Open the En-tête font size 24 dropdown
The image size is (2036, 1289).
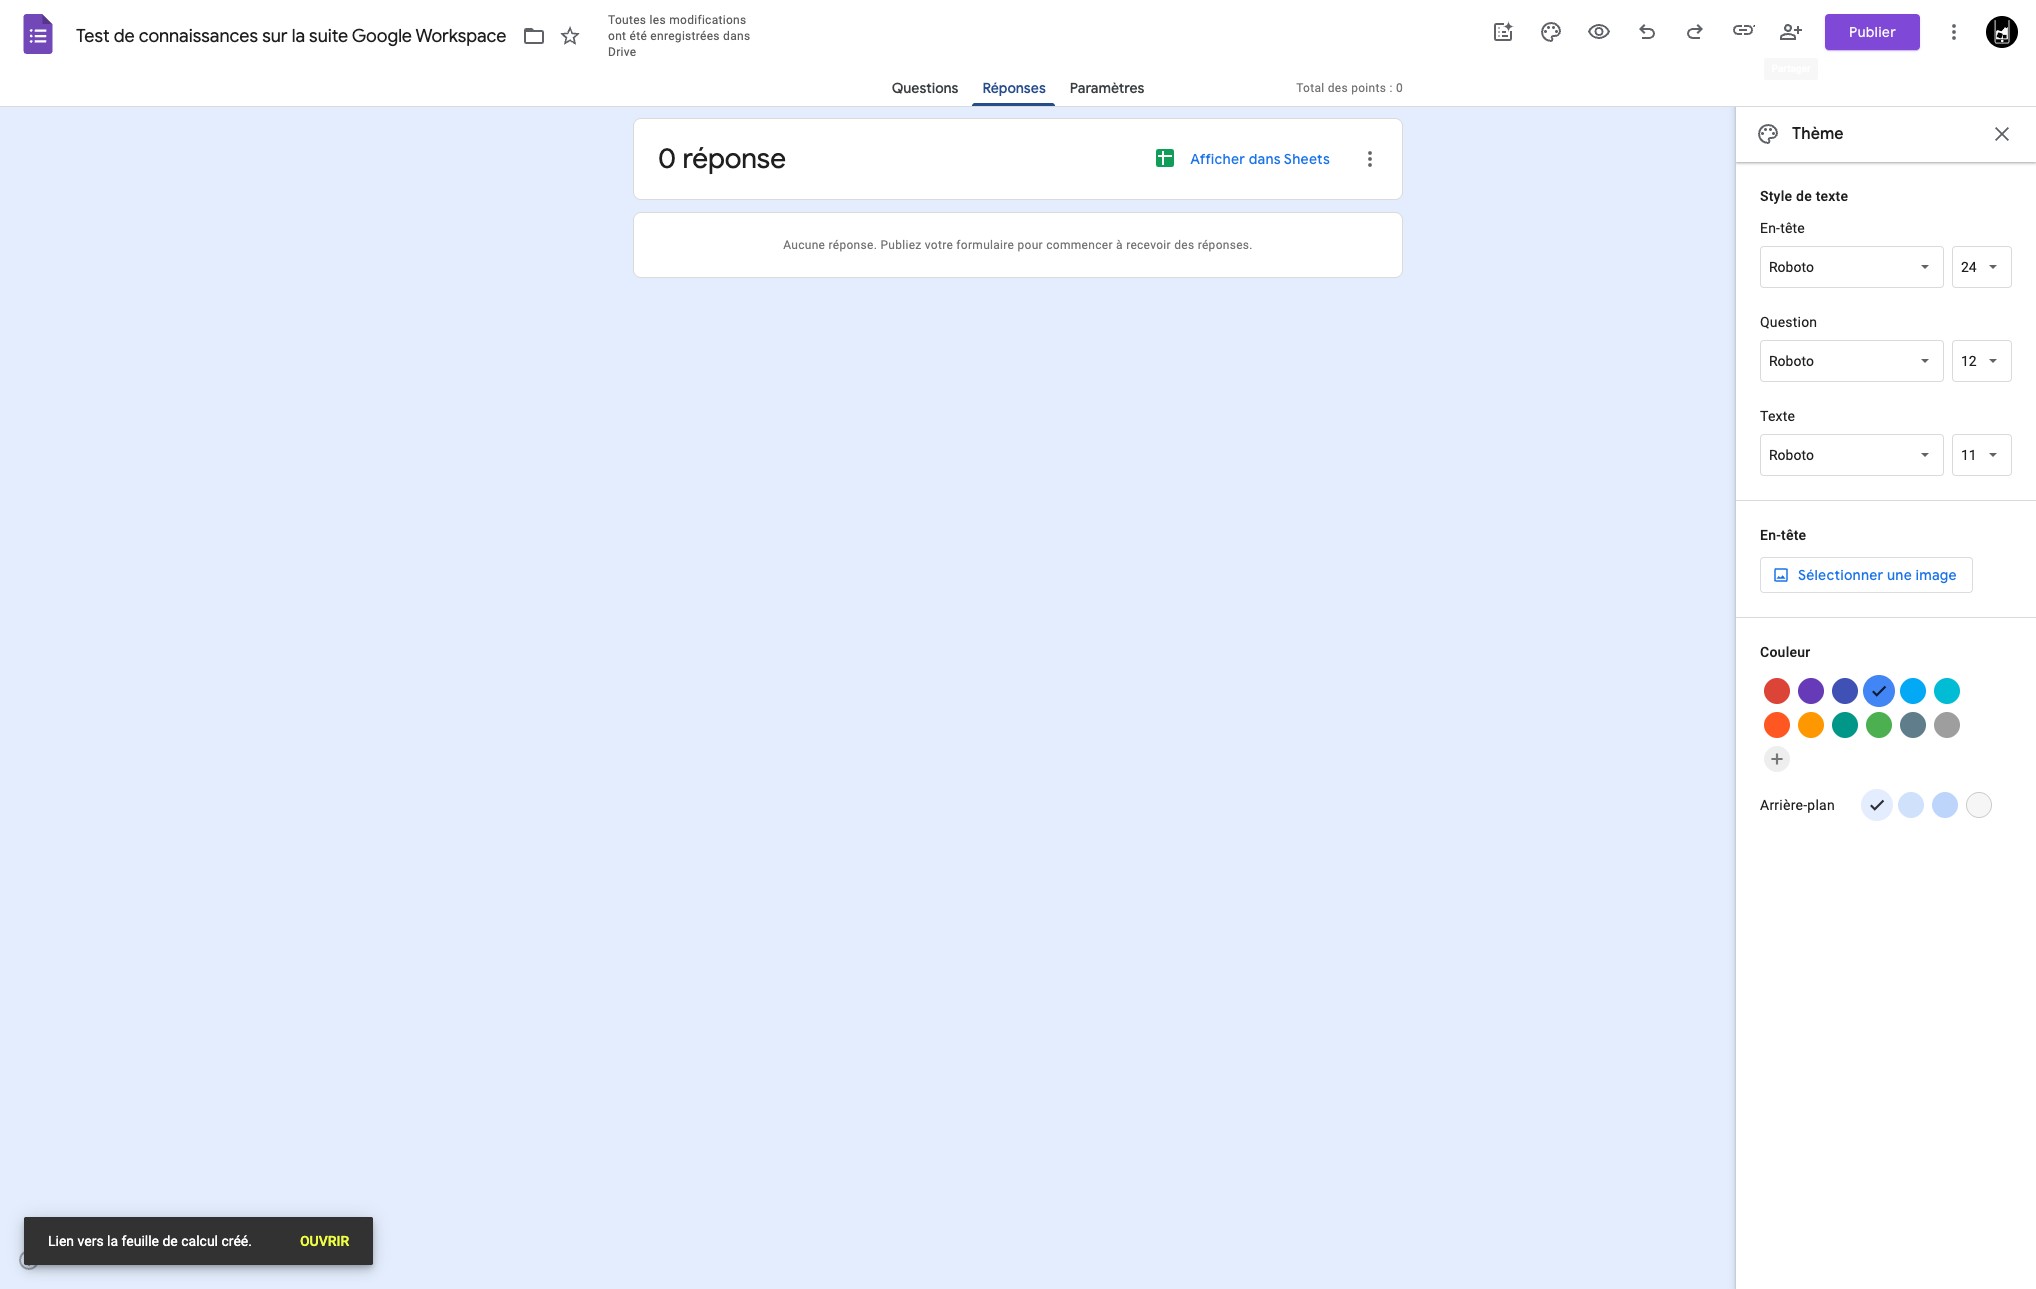[1981, 267]
